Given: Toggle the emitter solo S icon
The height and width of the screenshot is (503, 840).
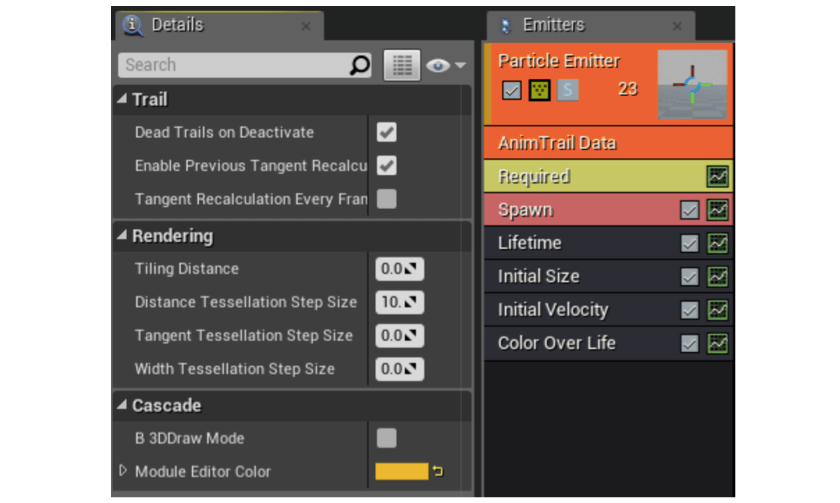Looking at the screenshot, I should coord(567,90).
